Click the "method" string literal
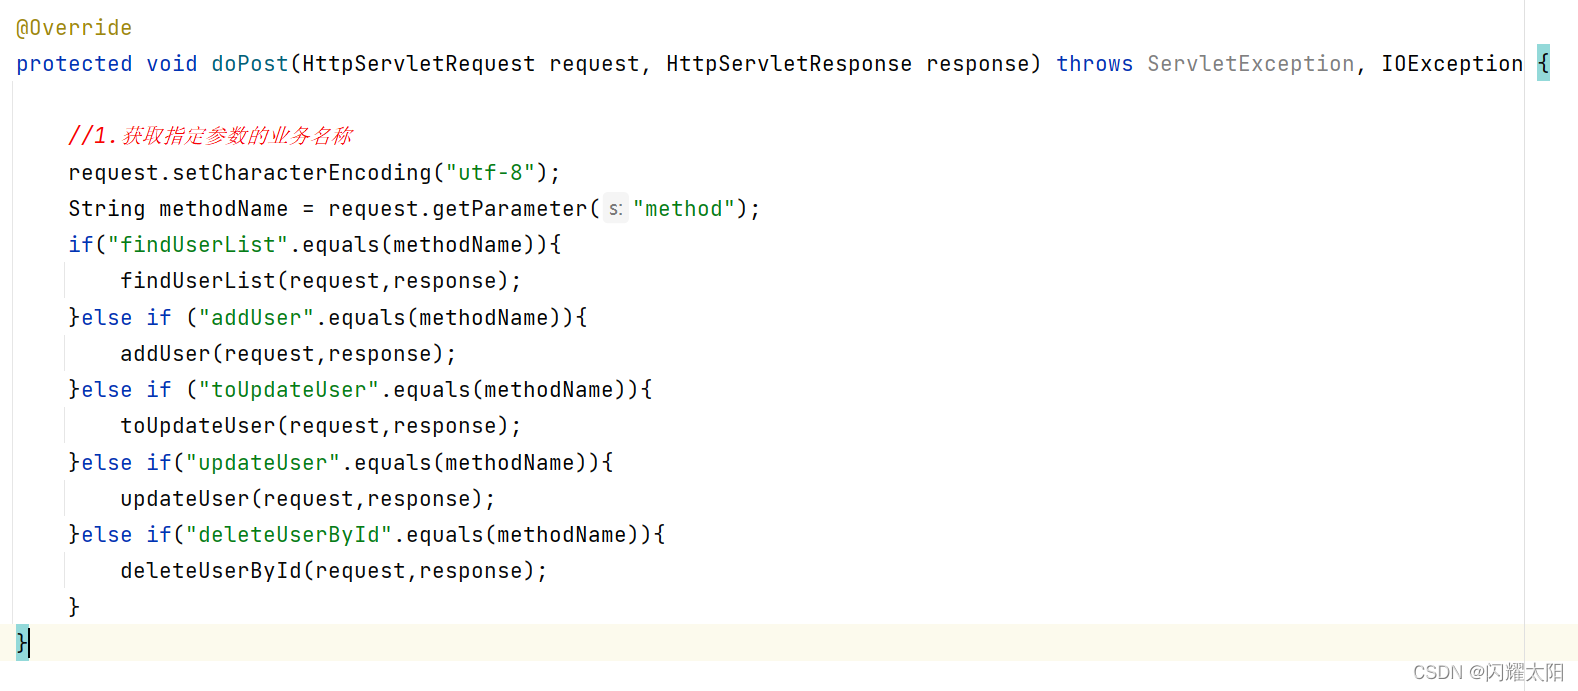This screenshot has height=691, width=1578. click(685, 209)
